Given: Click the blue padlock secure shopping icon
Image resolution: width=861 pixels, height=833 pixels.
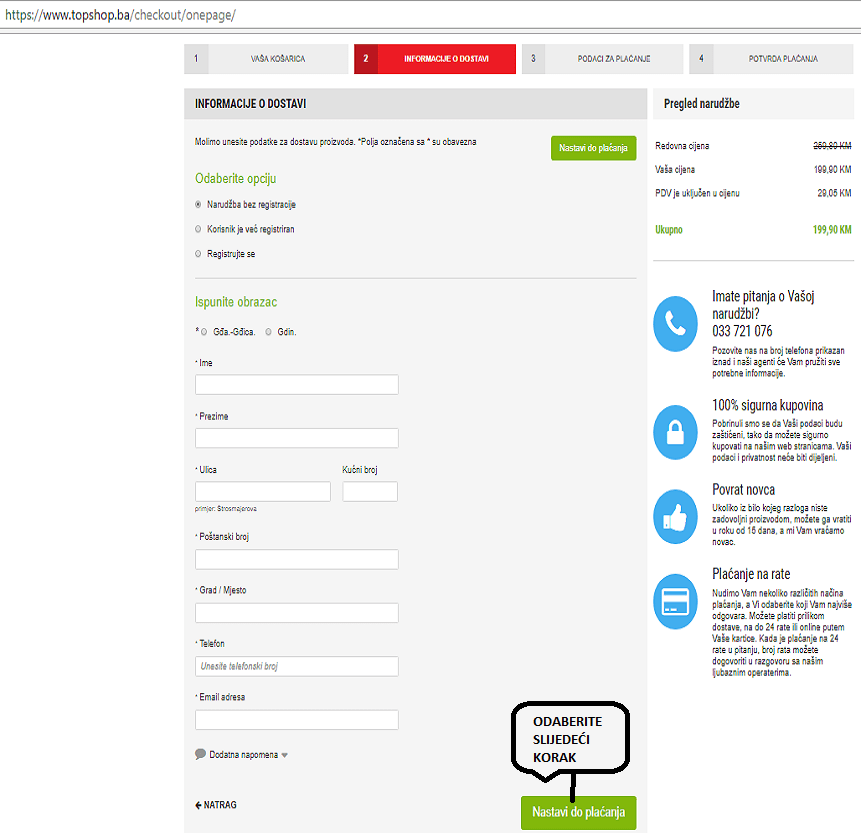Looking at the screenshot, I should coord(675,432).
